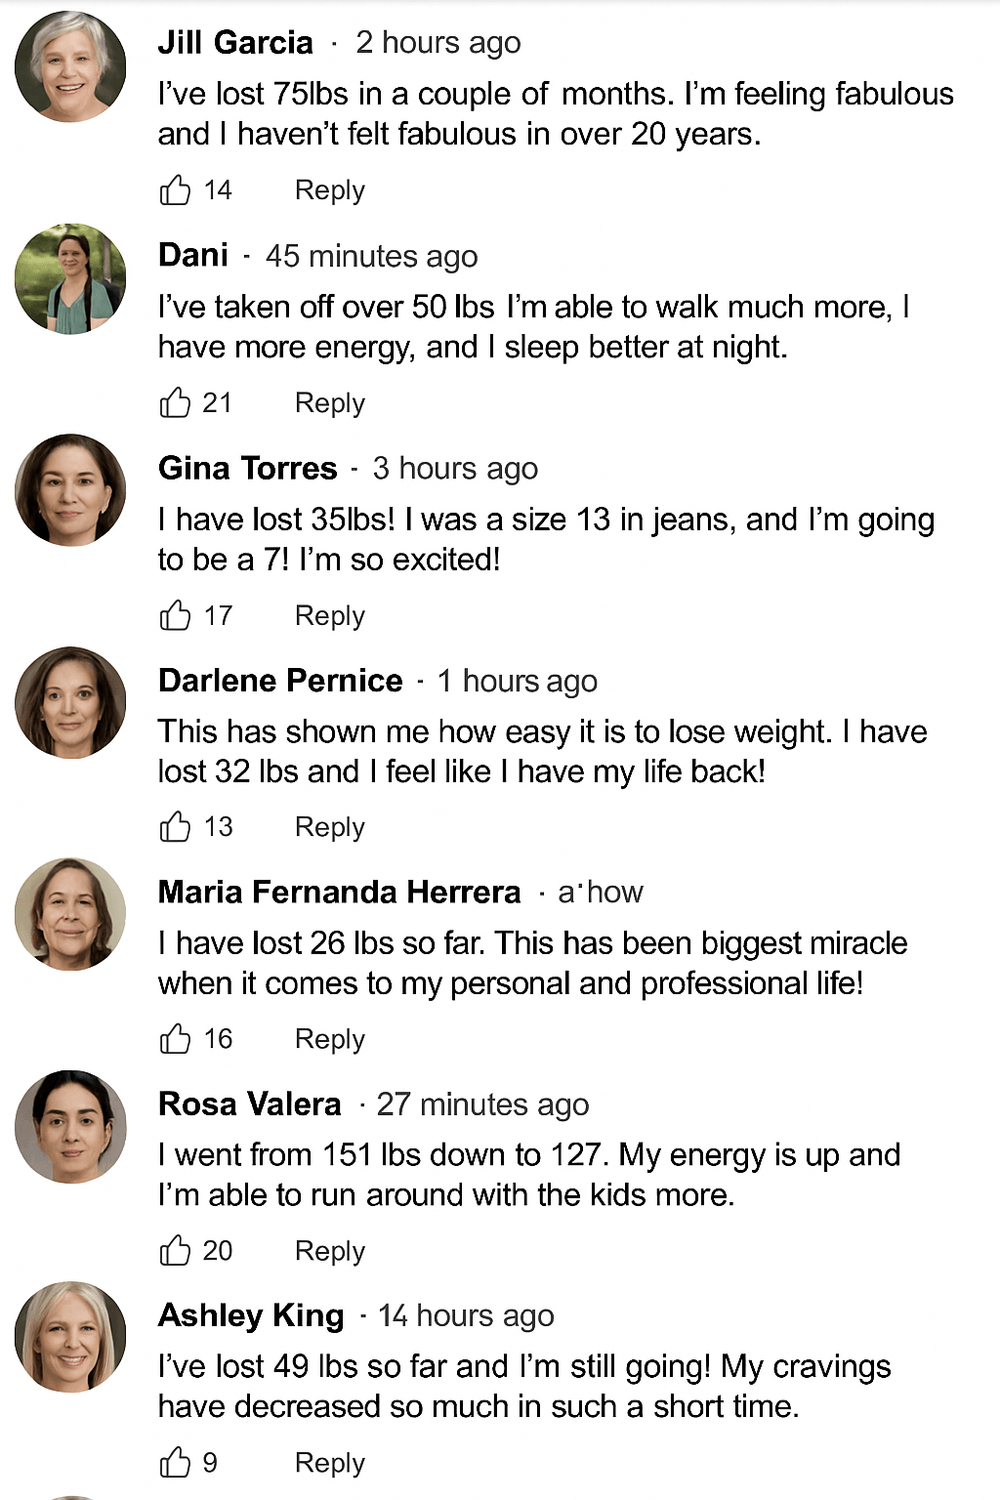The height and width of the screenshot is (1500, 1000).
Task: Like Maria Fernanda Herrera's comment
Action: coord(175,1039)
